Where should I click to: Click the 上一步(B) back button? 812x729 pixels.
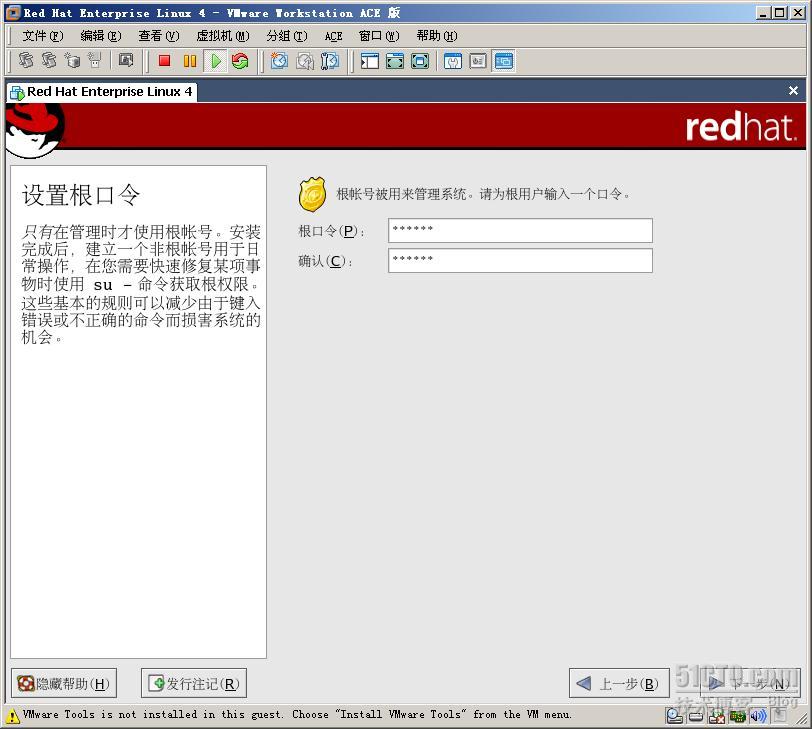coord(619,683)
